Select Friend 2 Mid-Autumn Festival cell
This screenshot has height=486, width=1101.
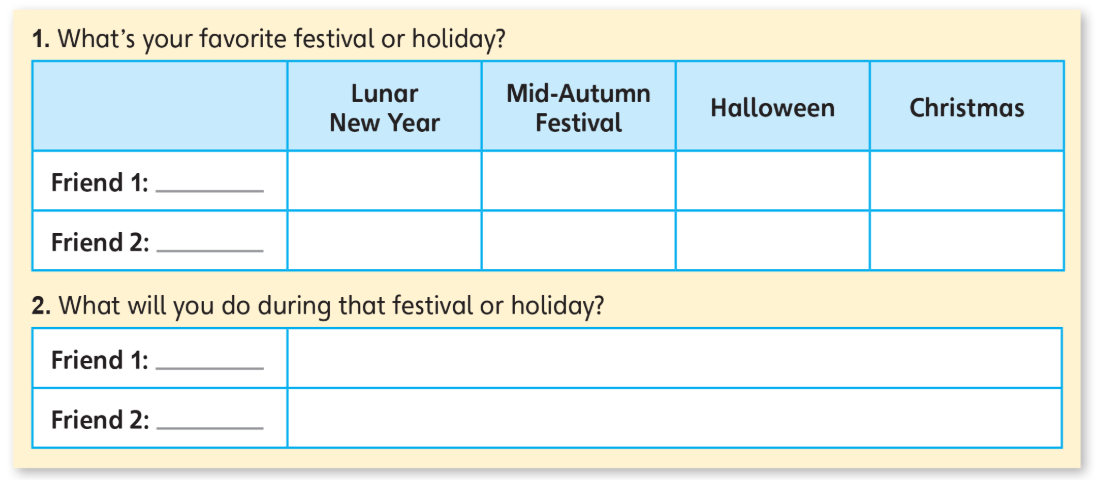click(579, 240)
